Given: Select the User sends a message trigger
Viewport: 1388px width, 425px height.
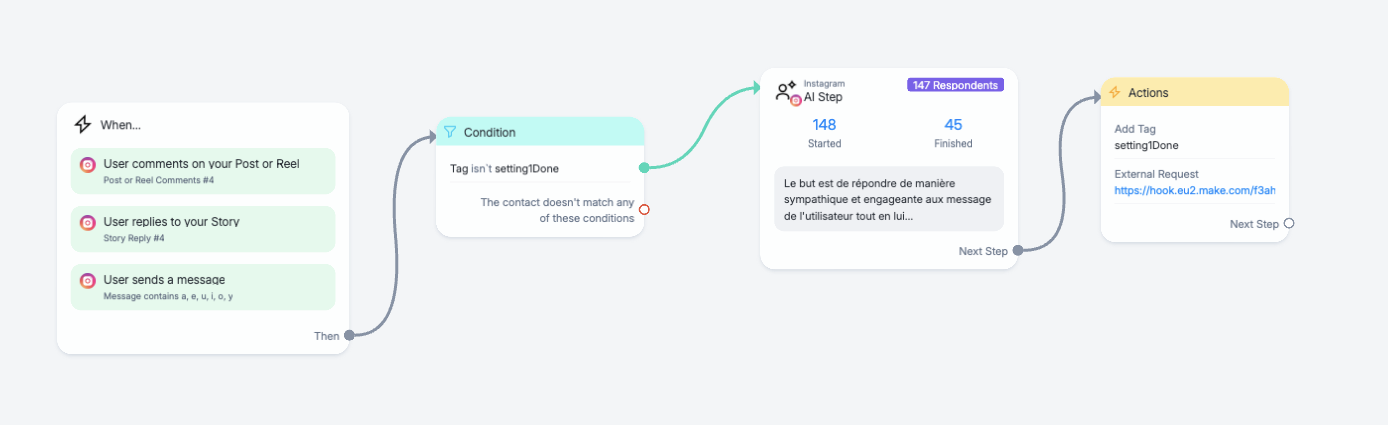Looking at the screenshot, I should (x=203, y=287).
